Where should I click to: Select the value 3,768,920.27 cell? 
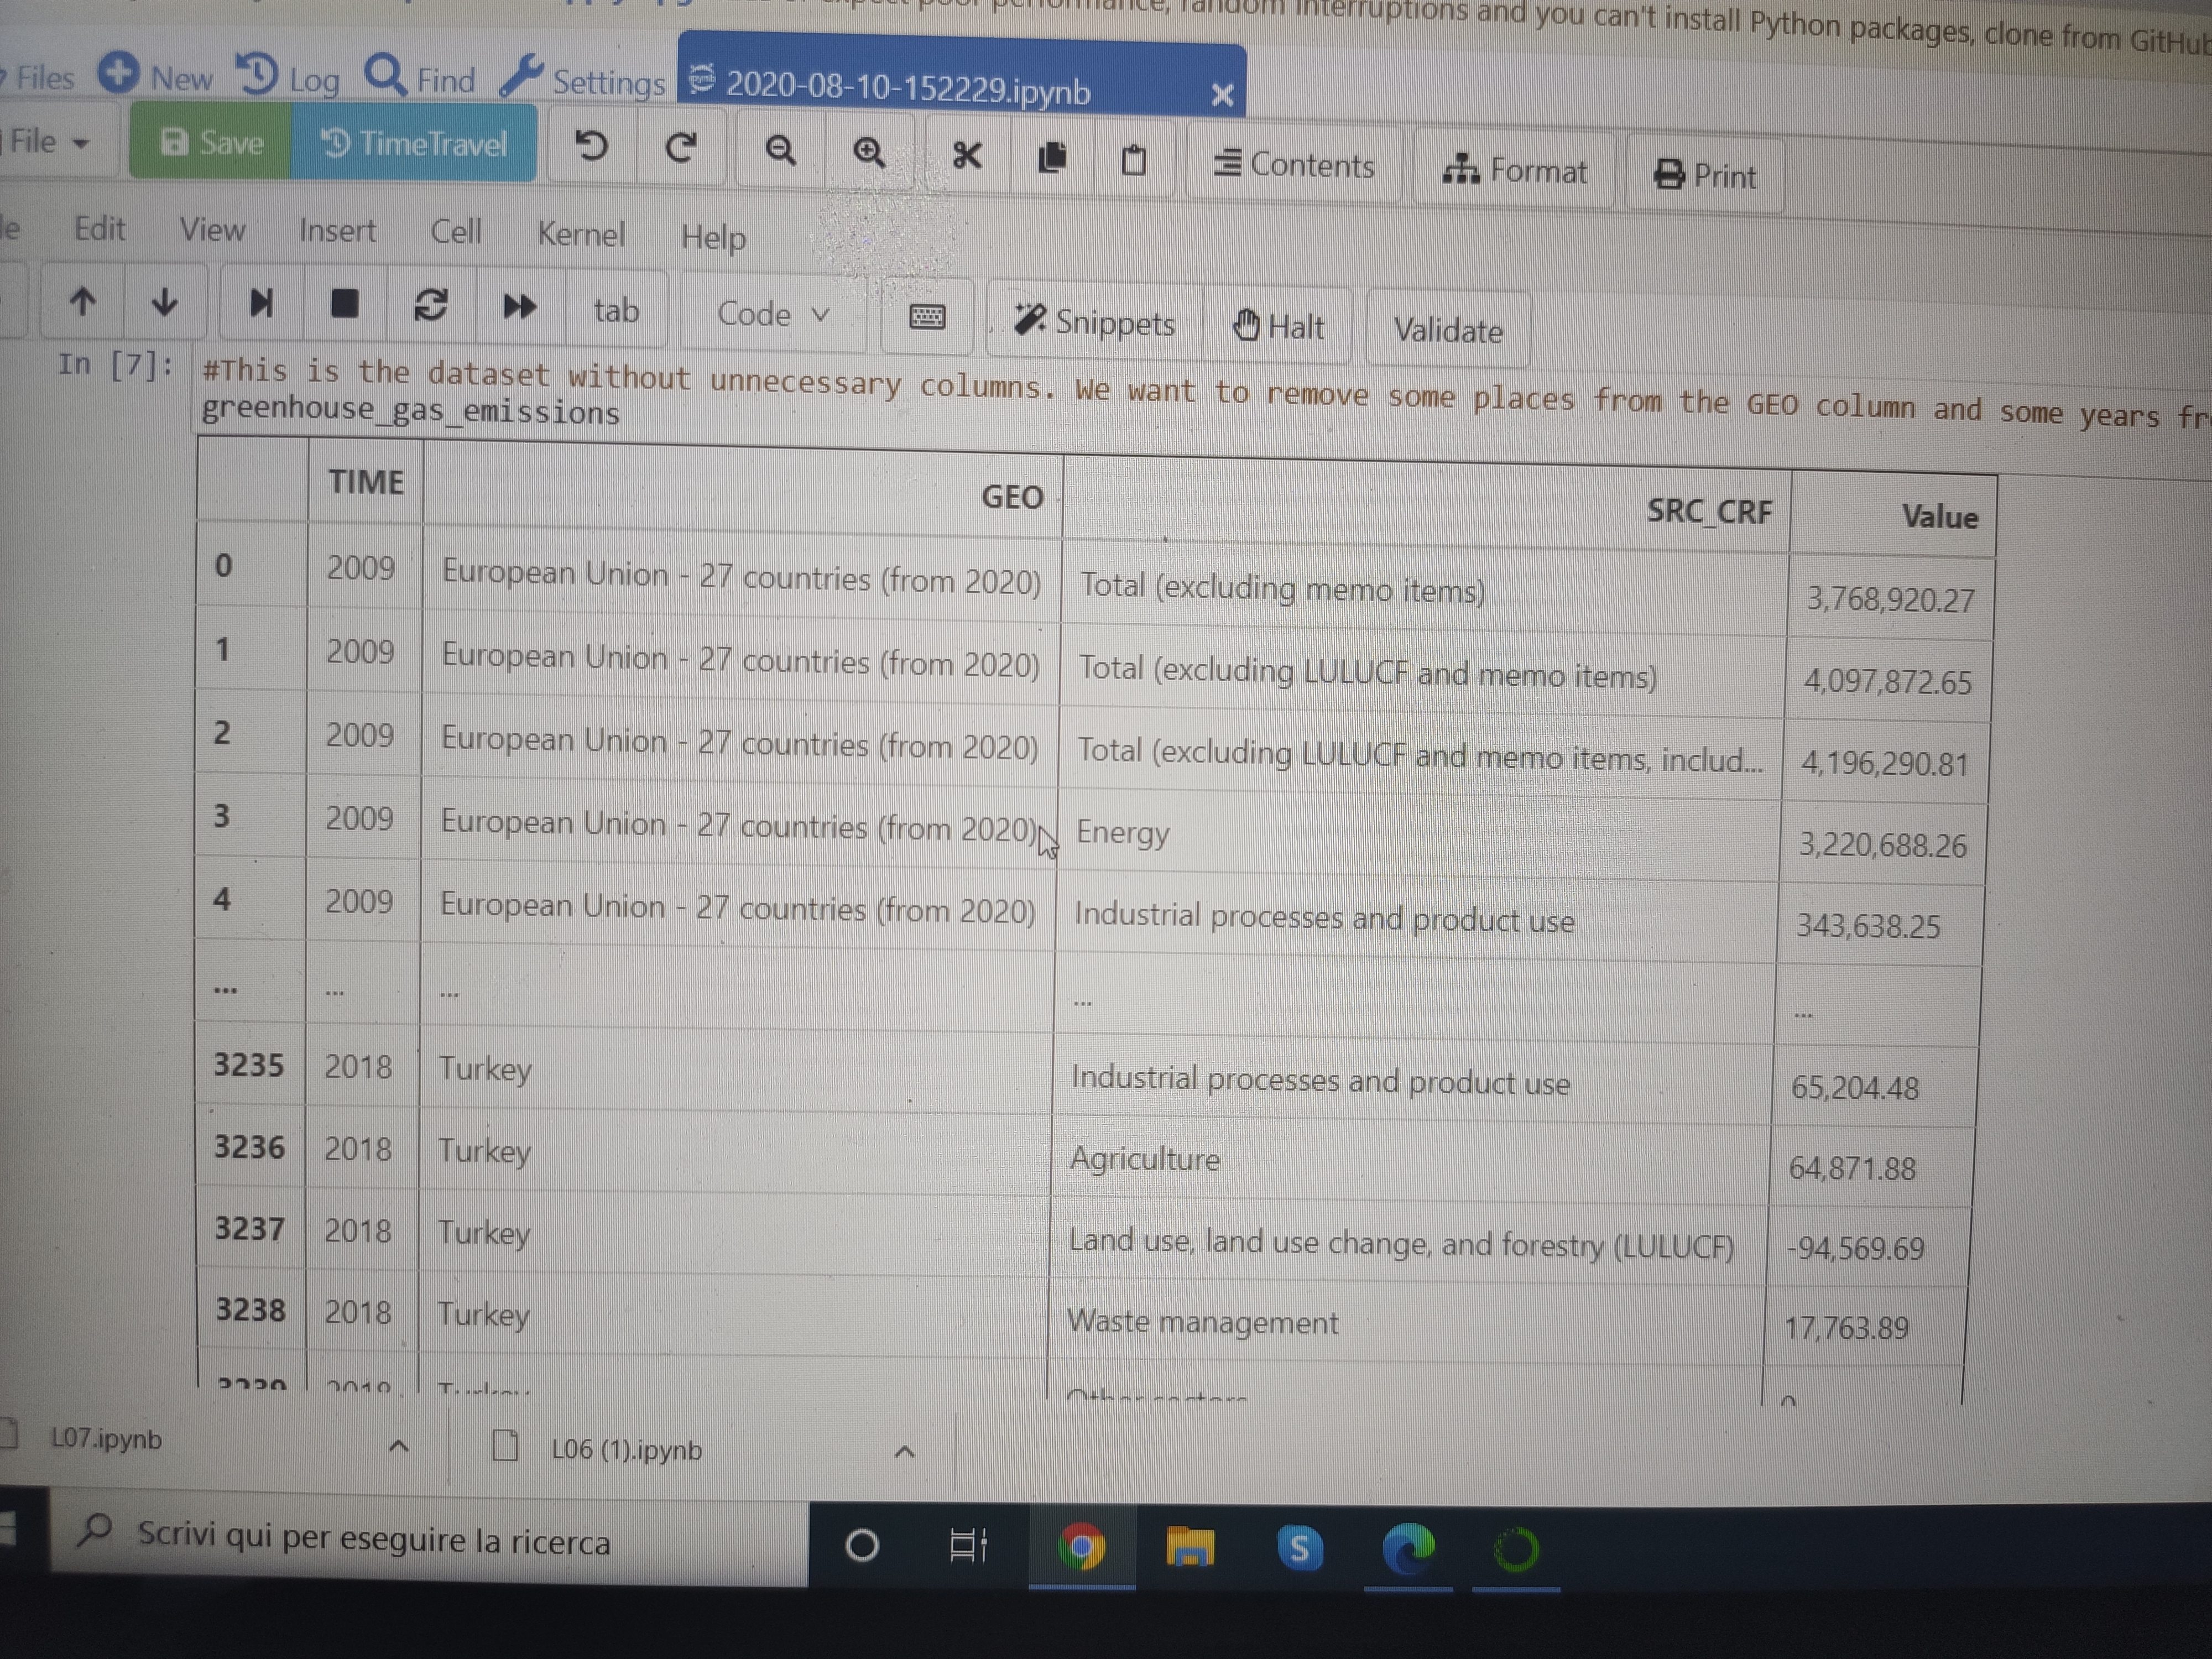pyautogui.click(x=1890, y=599)
